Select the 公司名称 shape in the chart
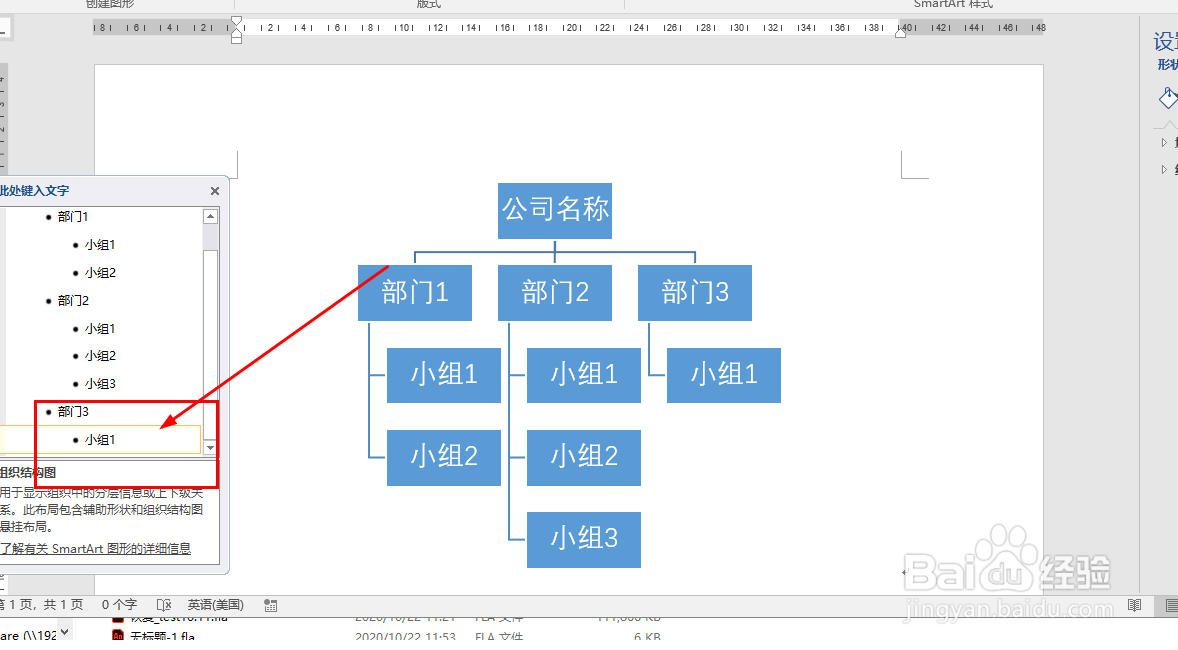The image size is (1178, 650). (554, 210)
